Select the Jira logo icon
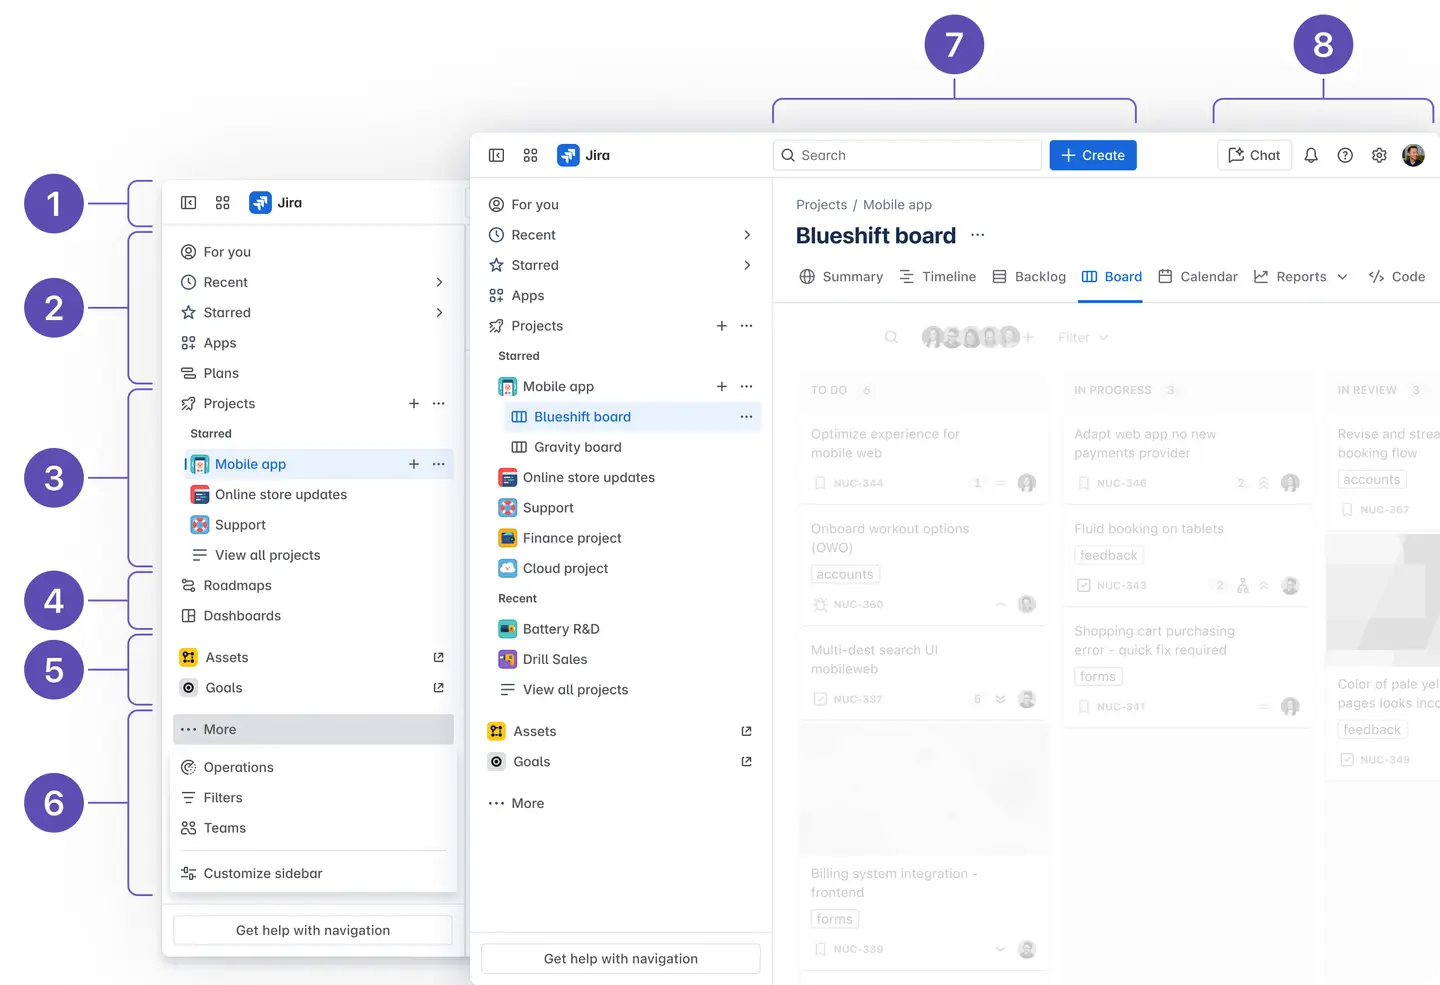 (568, 155)
